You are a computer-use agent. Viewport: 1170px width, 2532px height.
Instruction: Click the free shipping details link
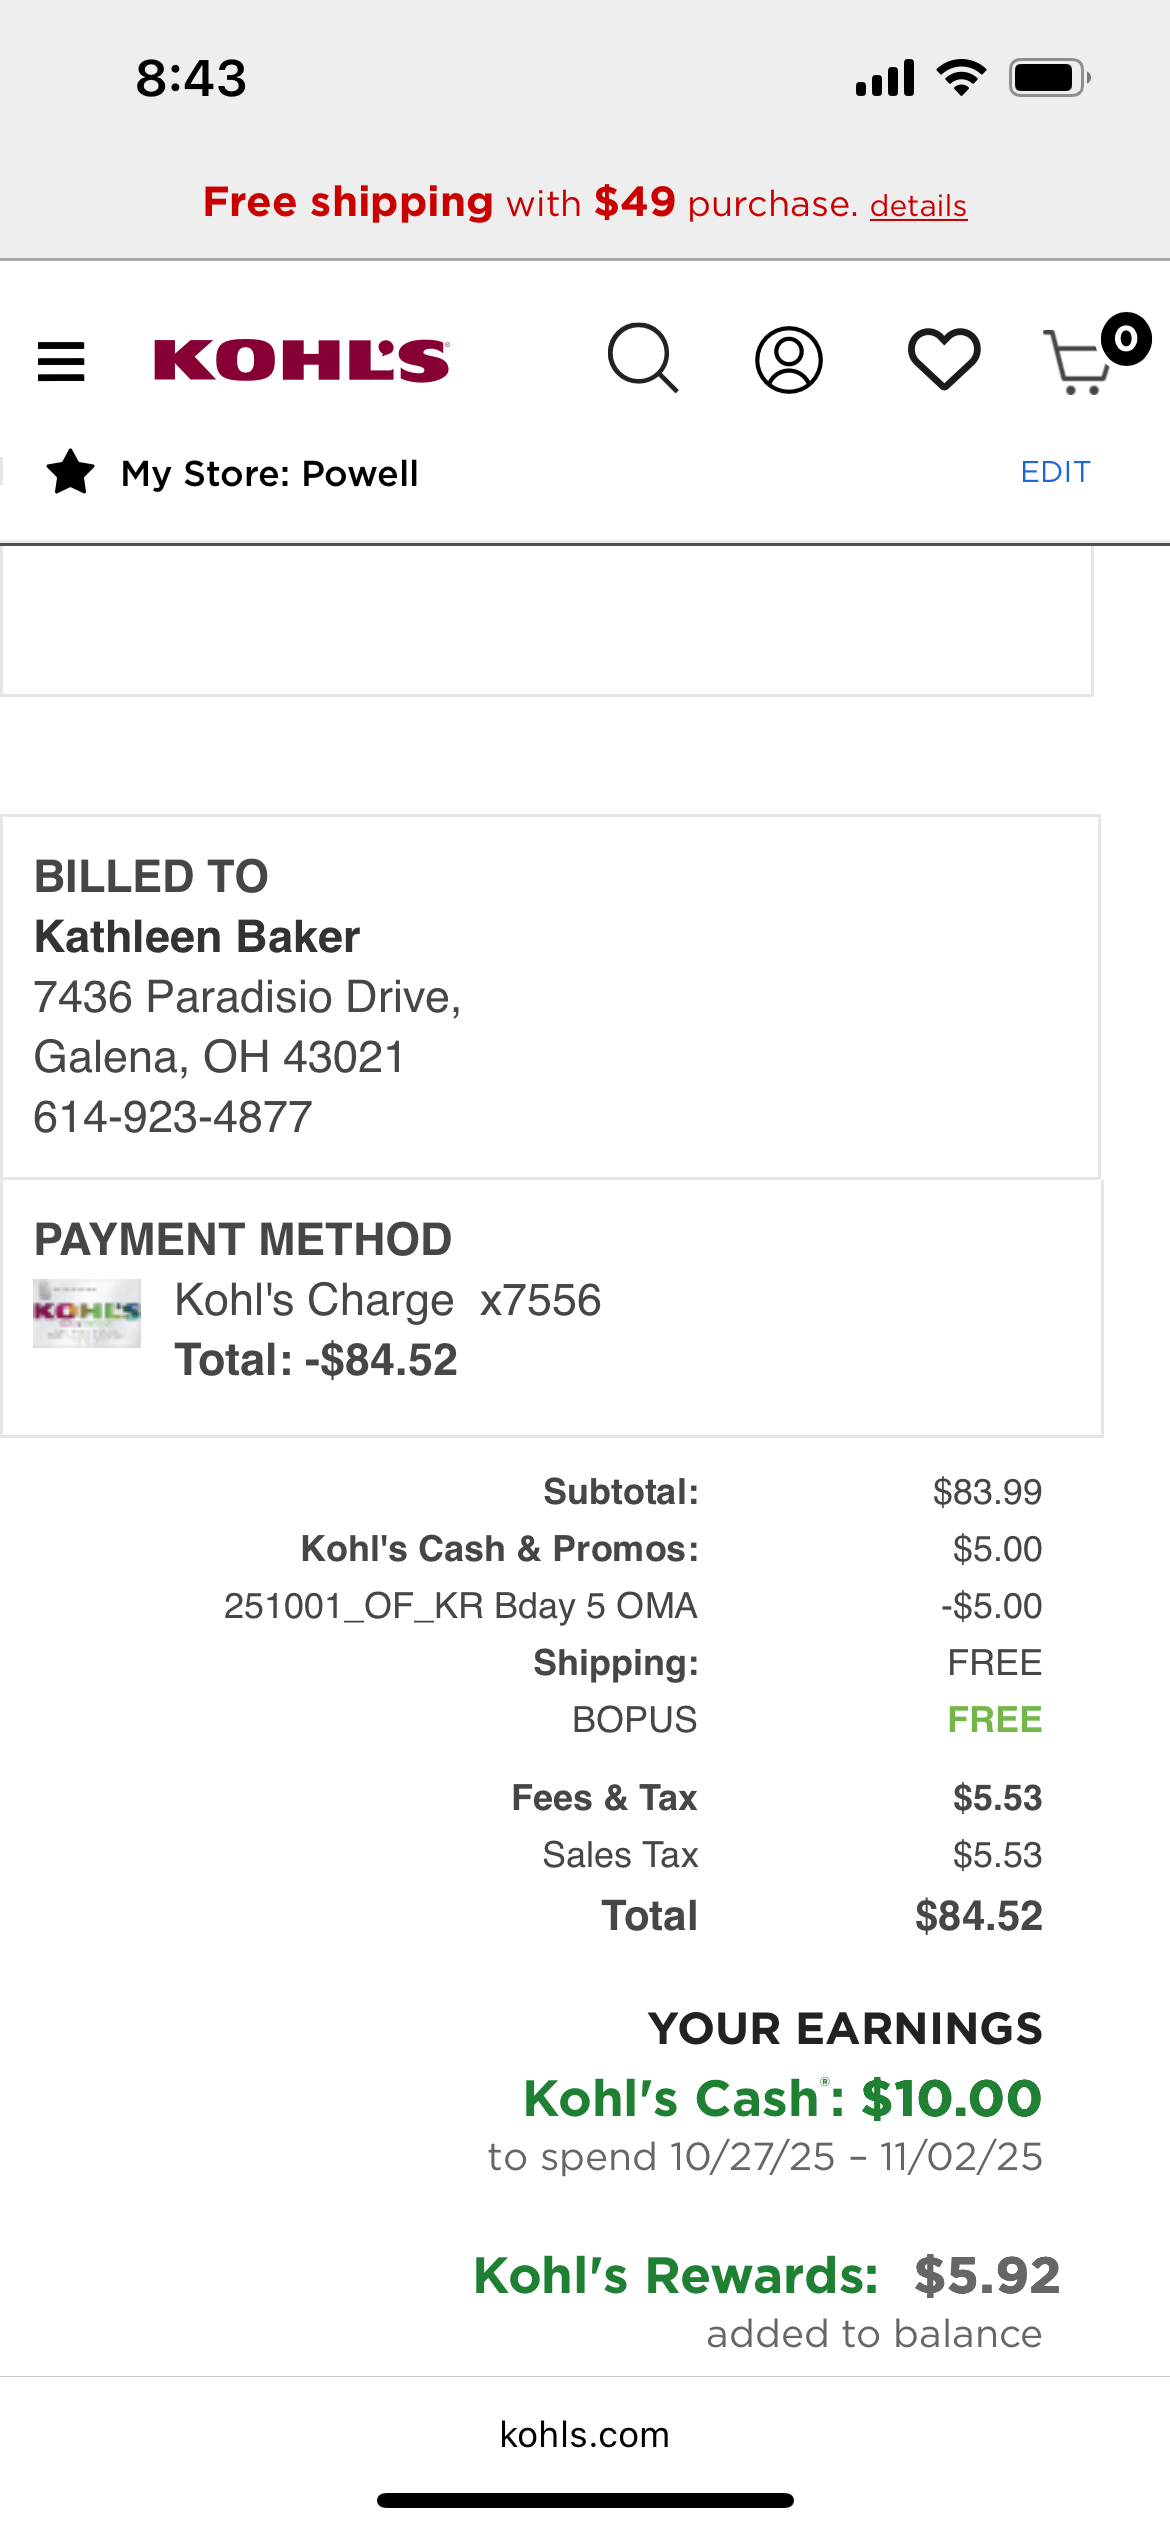918,205
